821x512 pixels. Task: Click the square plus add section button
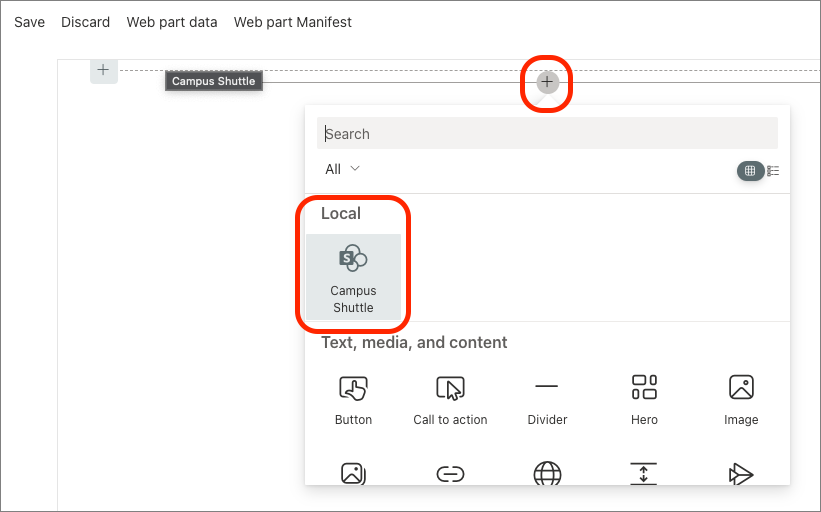pos(104,70)
